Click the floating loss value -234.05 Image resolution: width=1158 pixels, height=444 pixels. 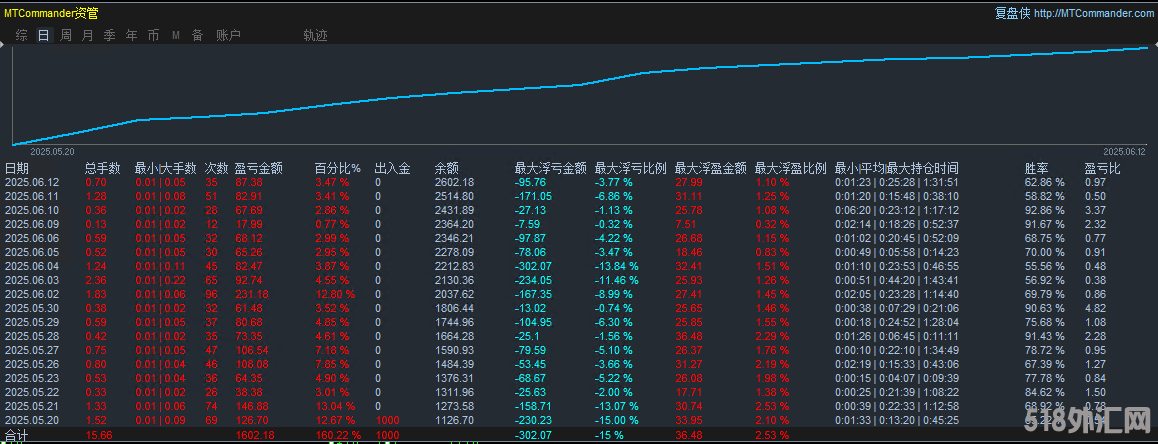(x=533, y=279)
